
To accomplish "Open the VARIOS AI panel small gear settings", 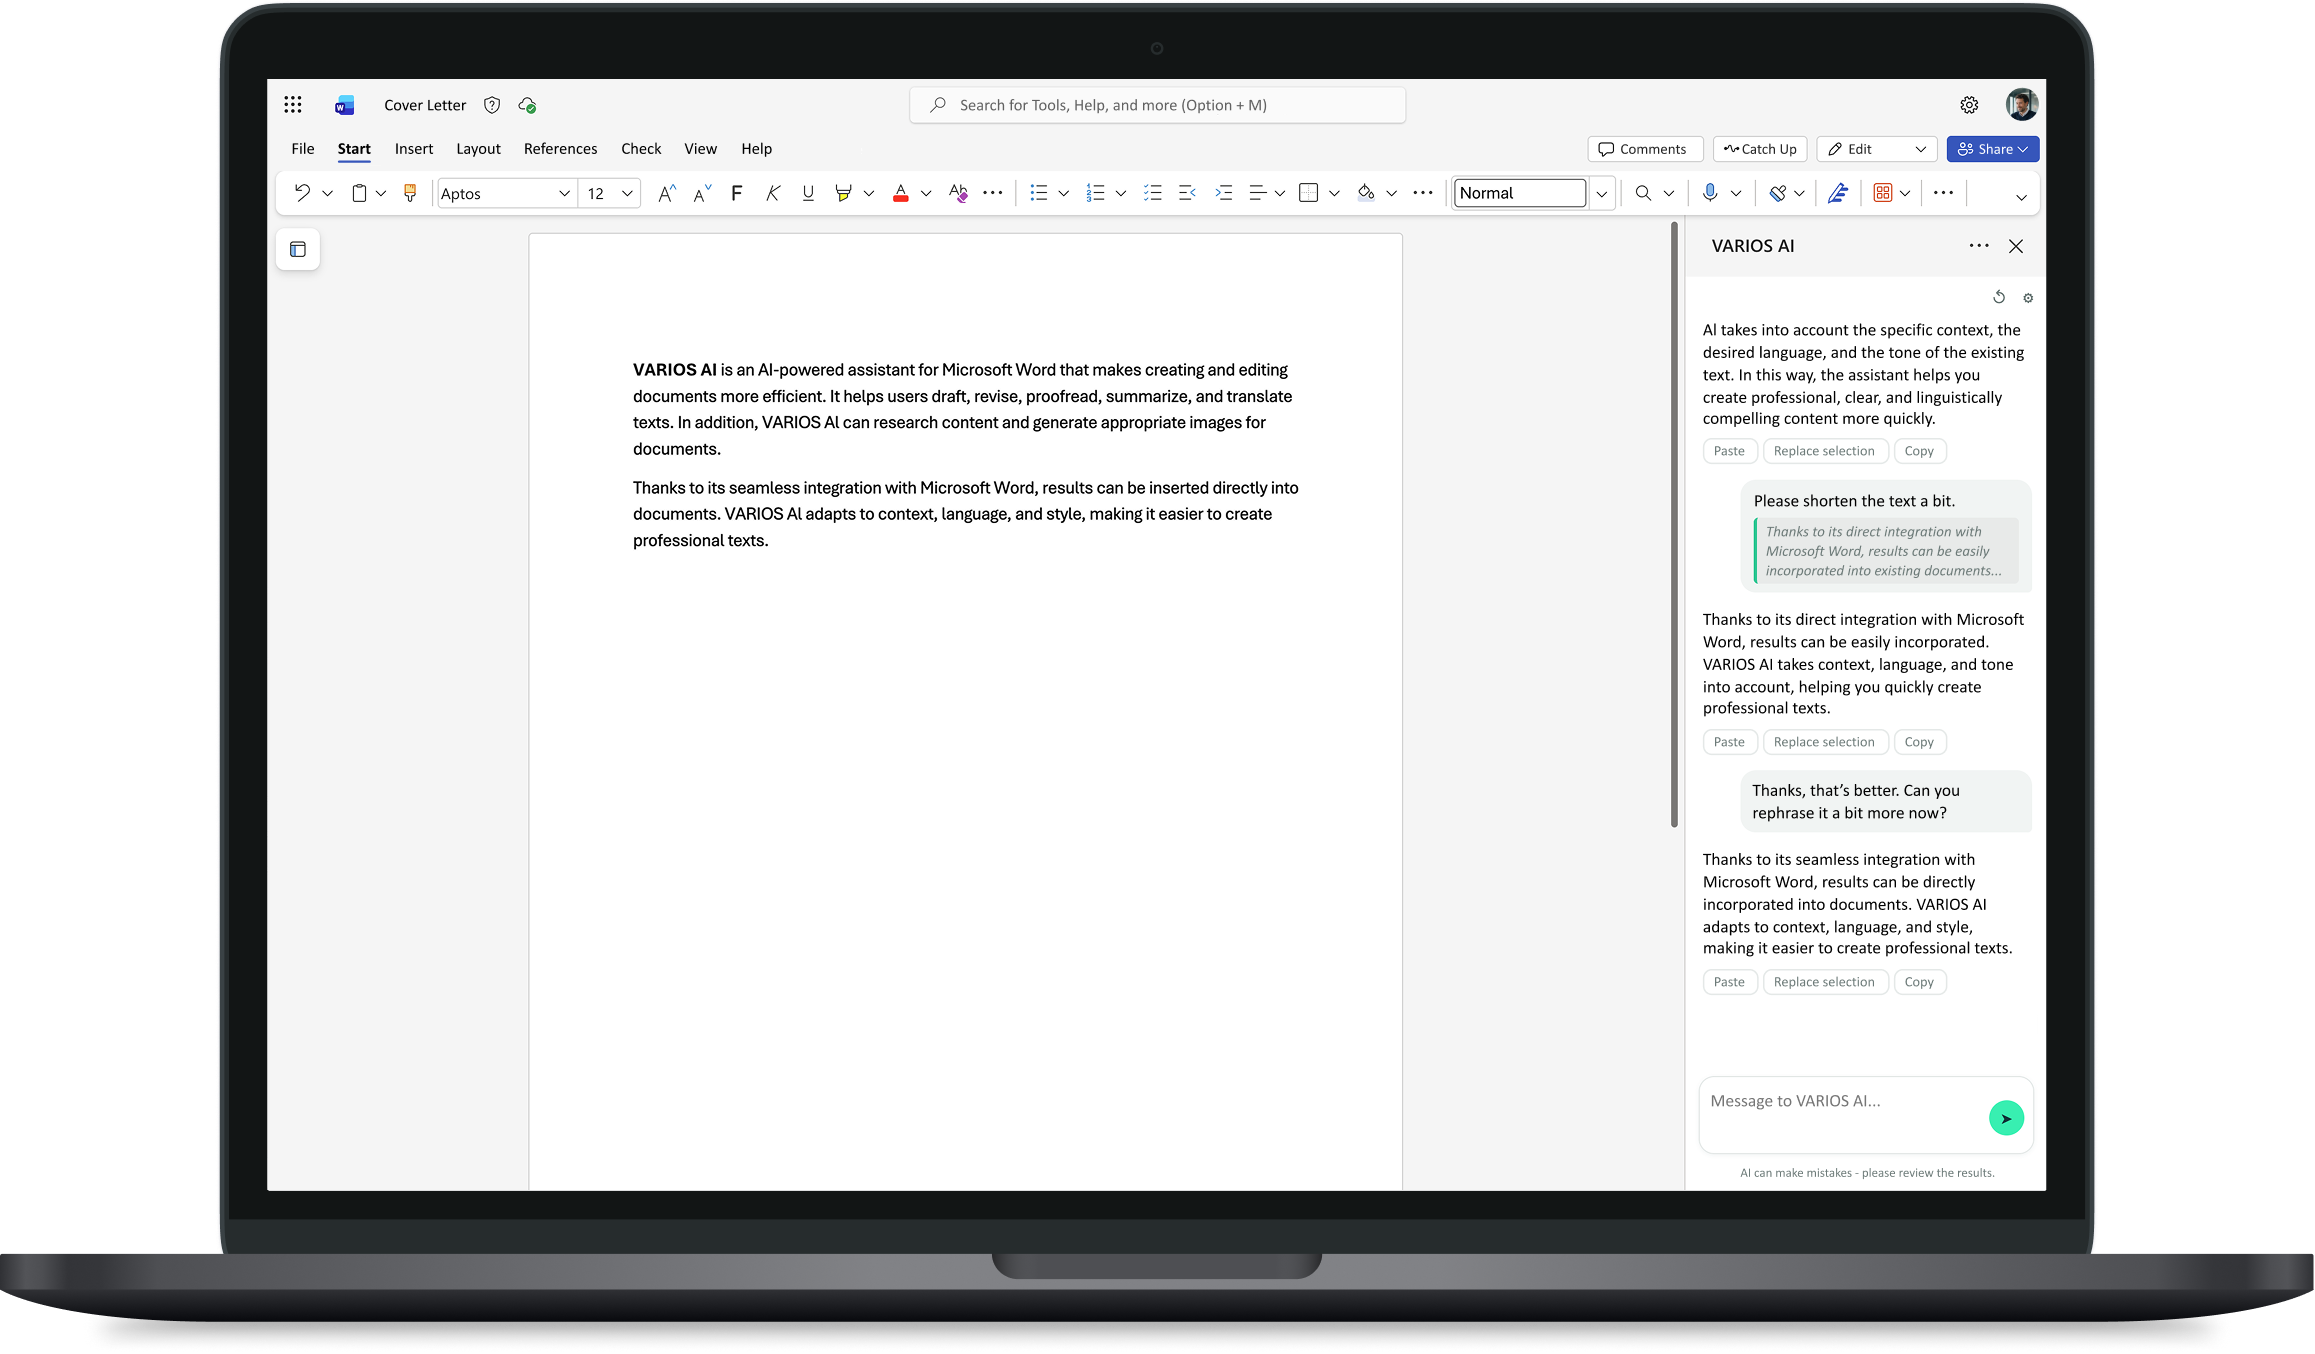I will [2028, 298].
